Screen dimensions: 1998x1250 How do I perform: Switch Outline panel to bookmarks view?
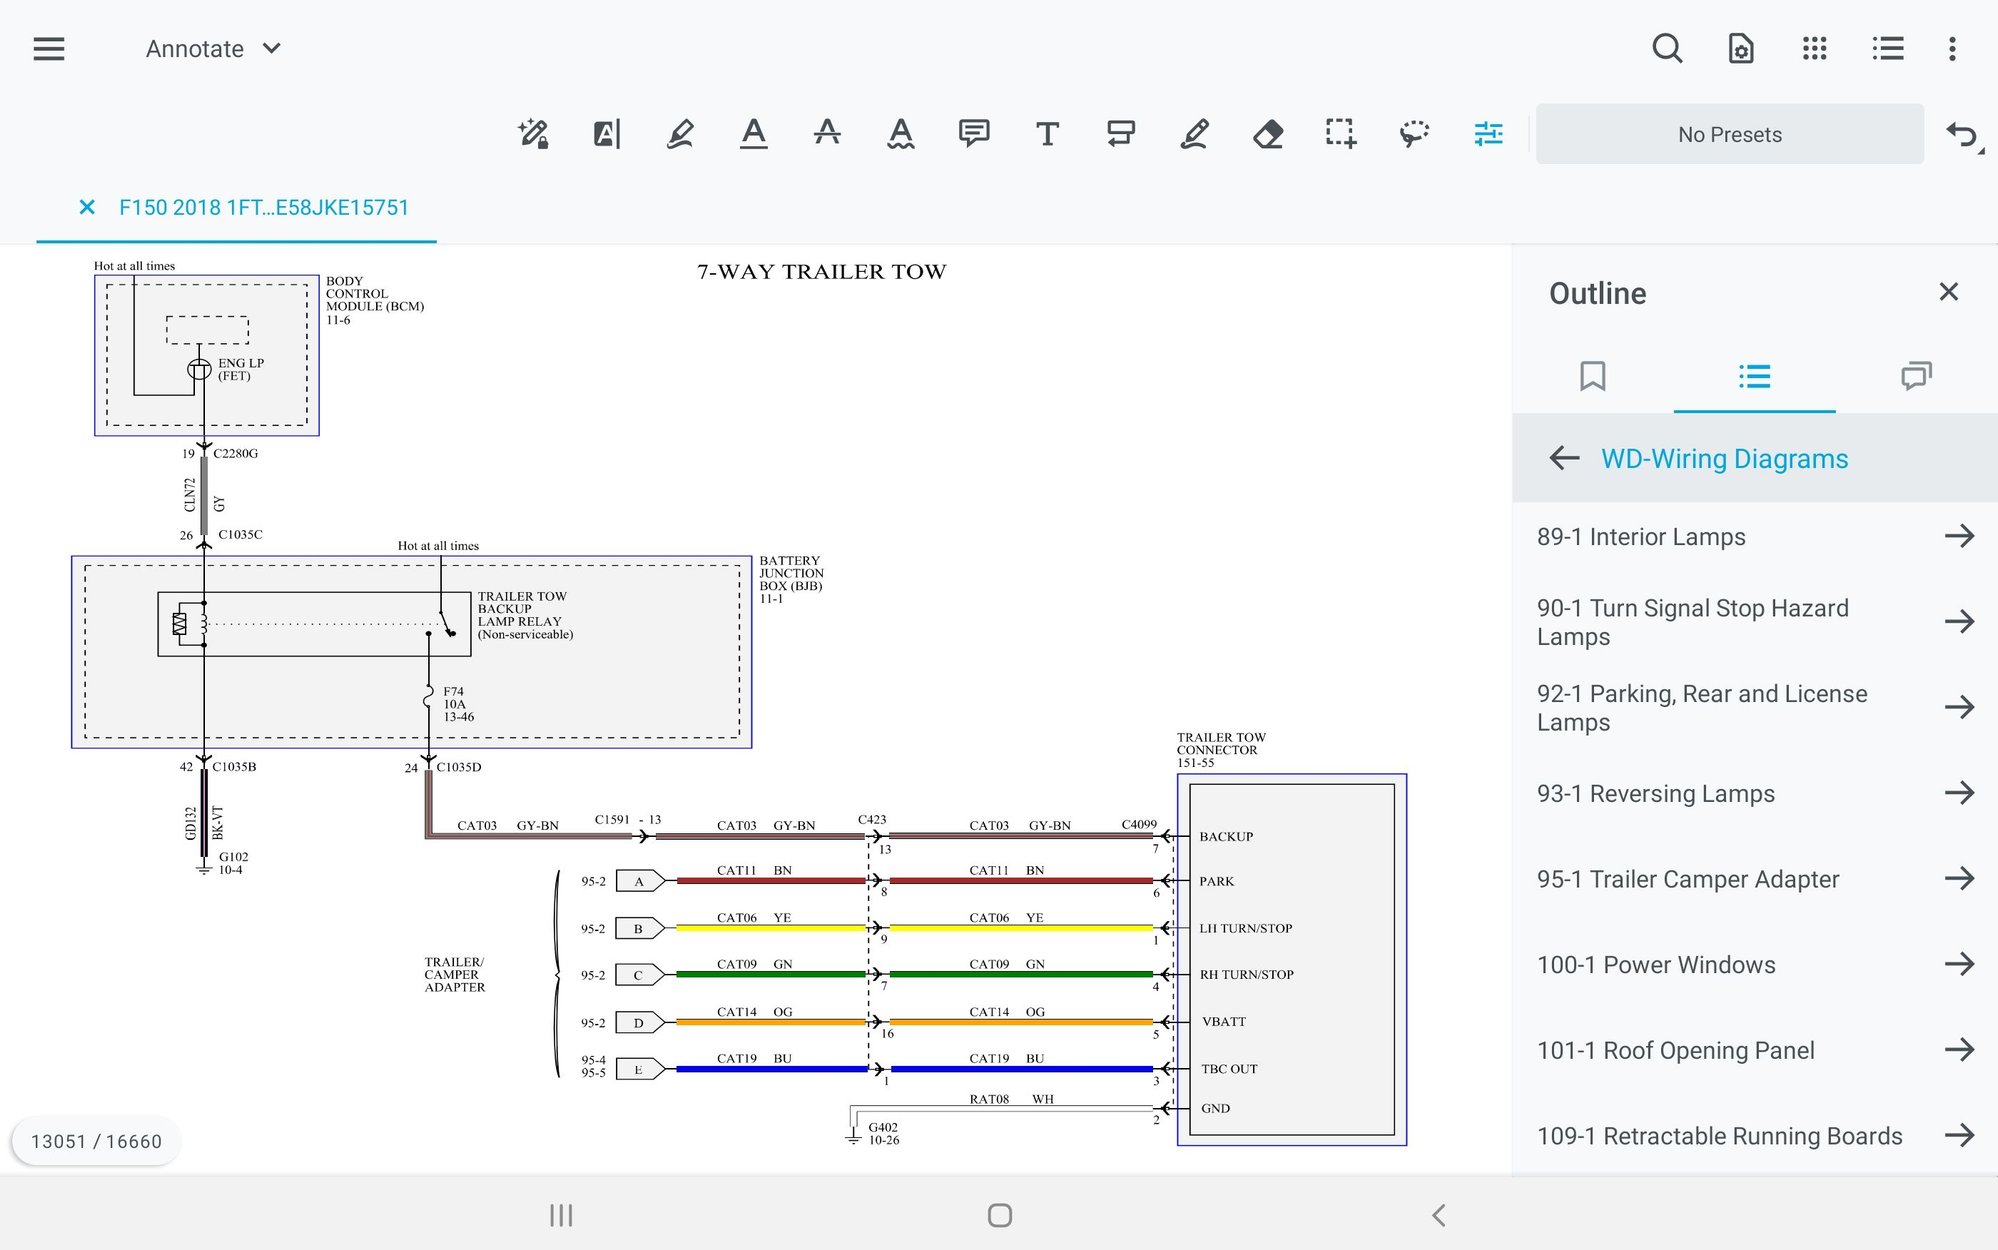coord(1592,377)
